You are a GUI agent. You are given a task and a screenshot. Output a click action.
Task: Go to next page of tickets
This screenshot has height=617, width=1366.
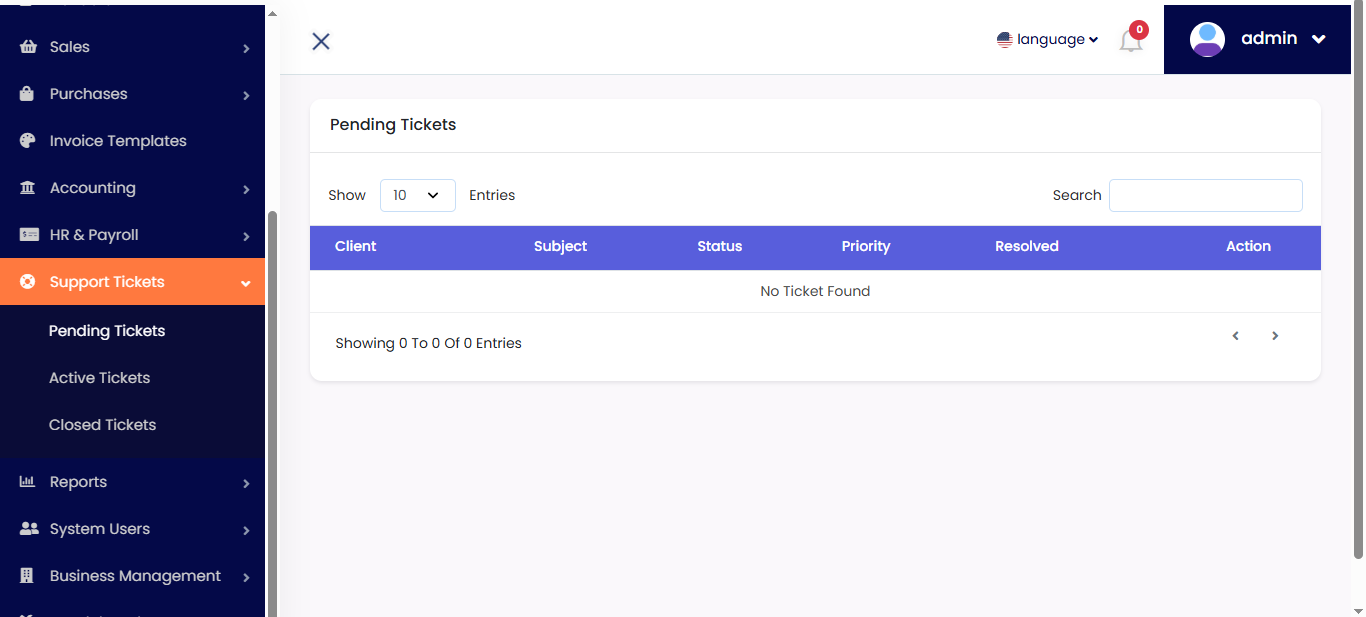(1275, 336)
